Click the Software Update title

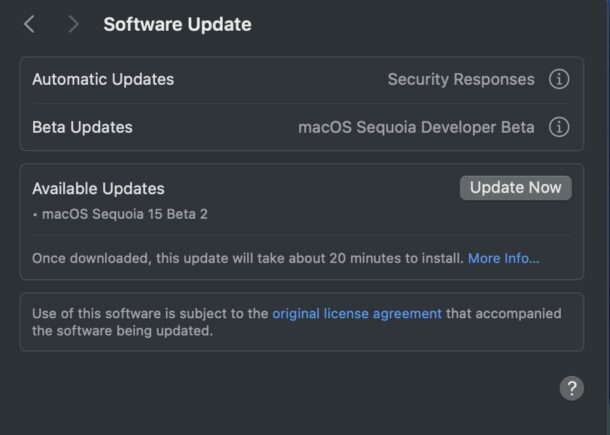[177, 24]
